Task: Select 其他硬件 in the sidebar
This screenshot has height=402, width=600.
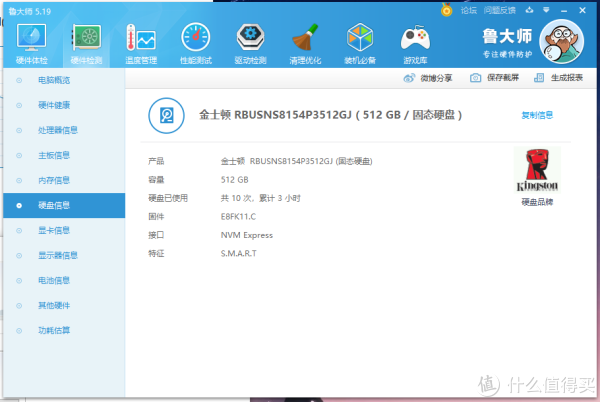Action: (x=64, y=305)
